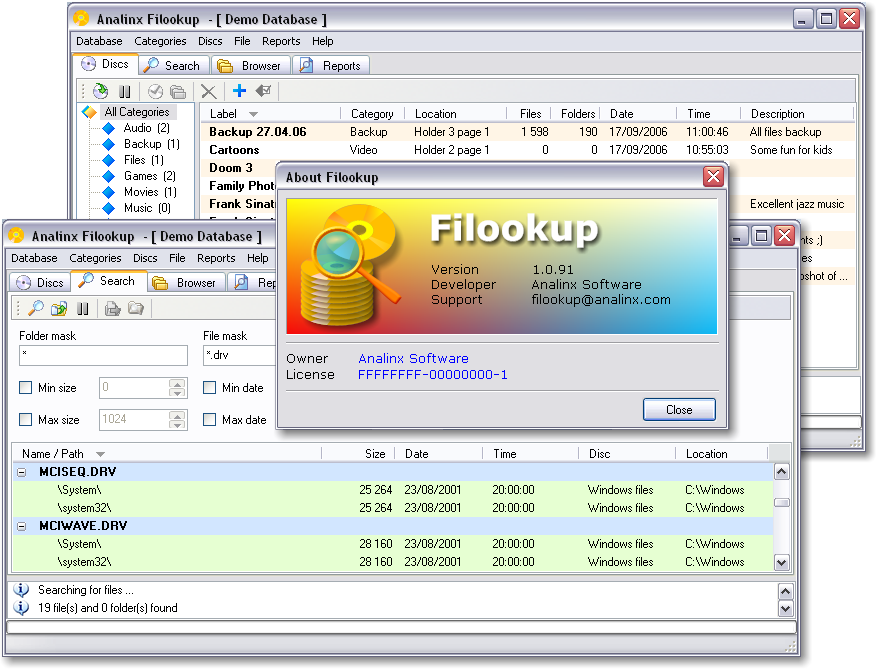Select the Files (1) category
This screenshot has height=669, width=878.
click(x=144, y=160)
